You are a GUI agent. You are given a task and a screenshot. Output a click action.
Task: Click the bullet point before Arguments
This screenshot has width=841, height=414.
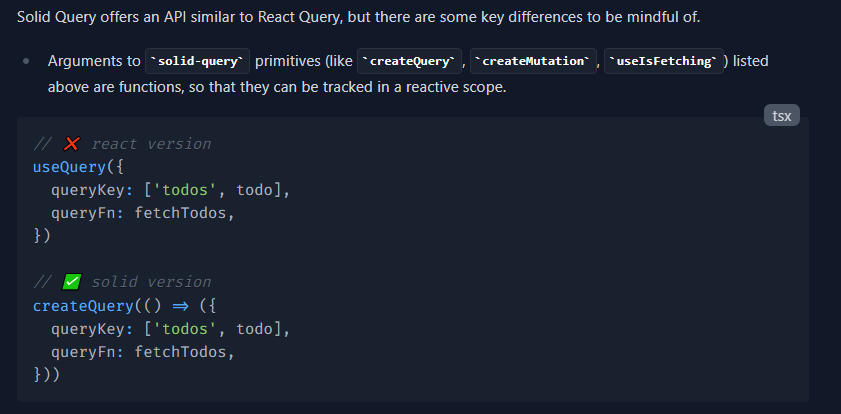pos(27,62)
